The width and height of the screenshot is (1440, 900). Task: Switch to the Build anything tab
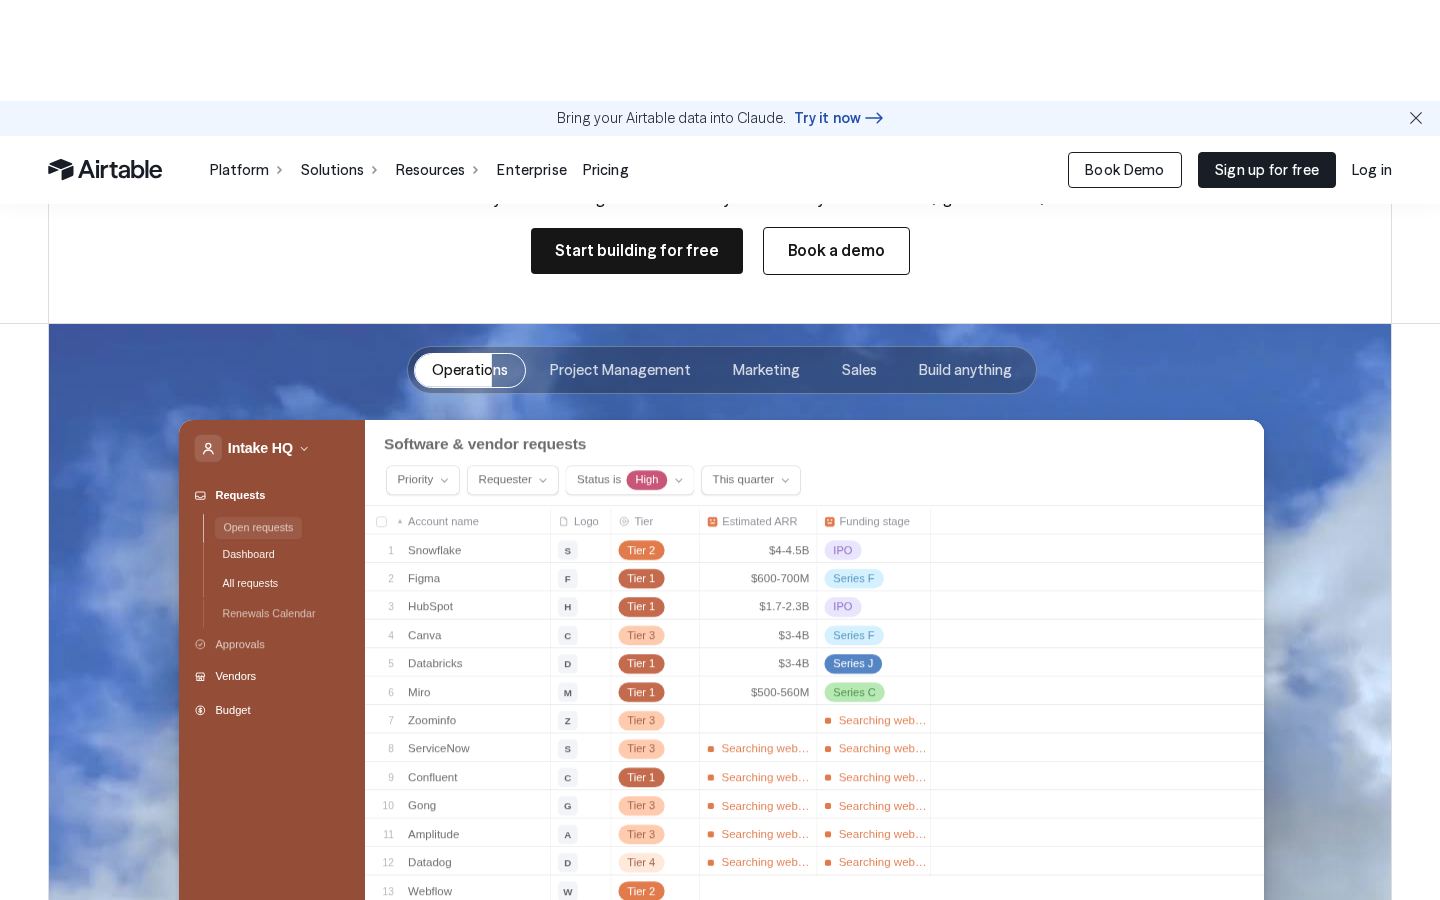(965, 370)
